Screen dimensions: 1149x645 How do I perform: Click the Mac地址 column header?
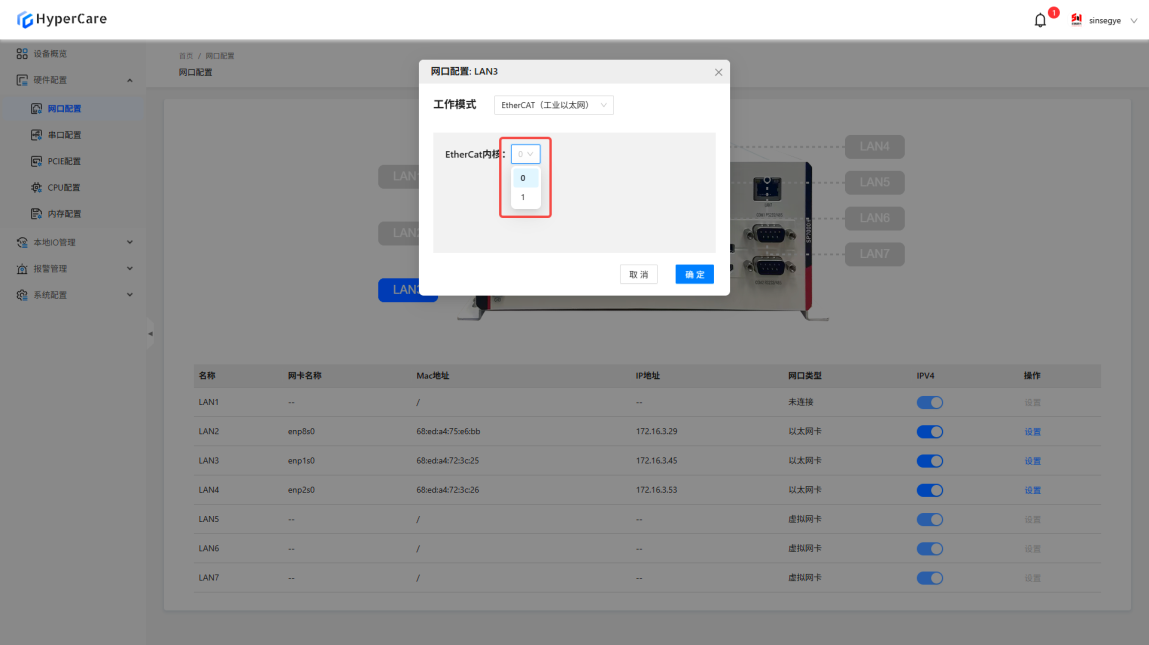tap(432, 375)
